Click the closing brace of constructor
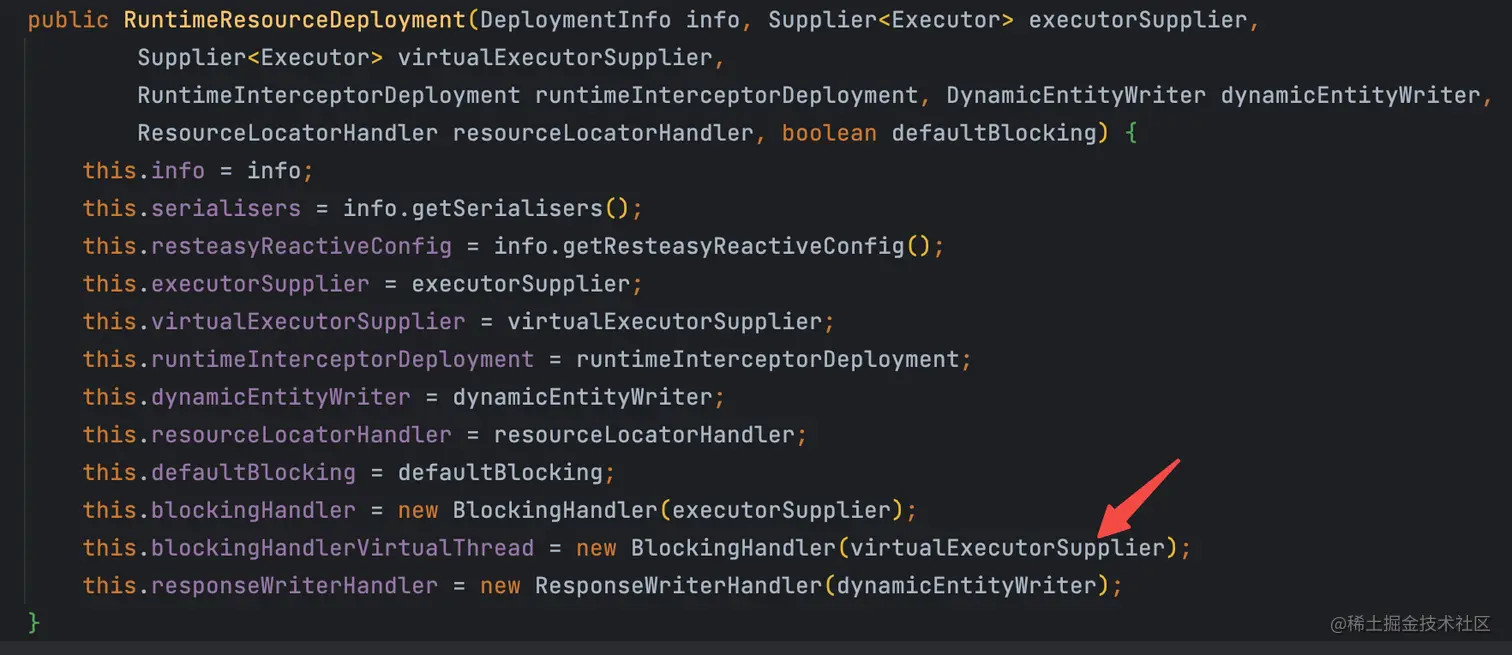Image resolution: width=1512 pixels, height=655 pixels. point(34,623)
